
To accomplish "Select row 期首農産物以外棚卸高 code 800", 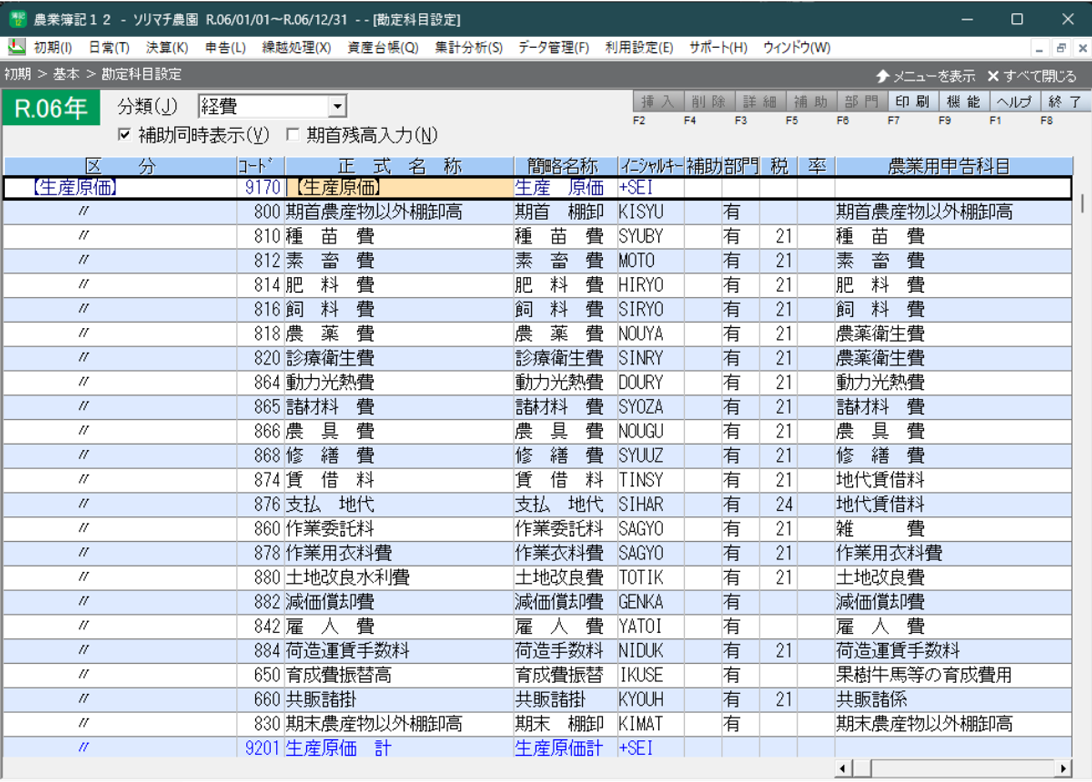I will tap(537, 212).
